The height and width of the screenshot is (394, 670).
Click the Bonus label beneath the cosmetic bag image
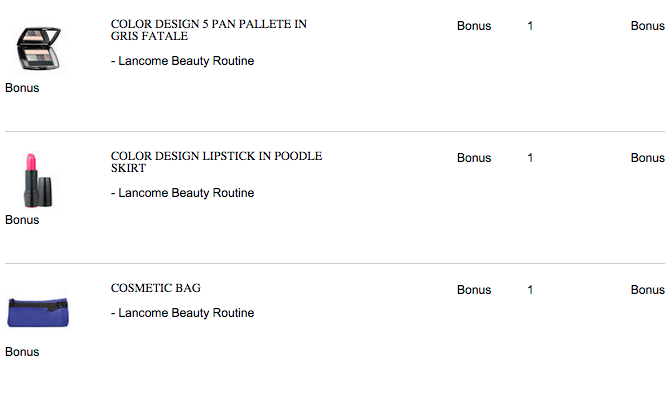tap(22, 352)
